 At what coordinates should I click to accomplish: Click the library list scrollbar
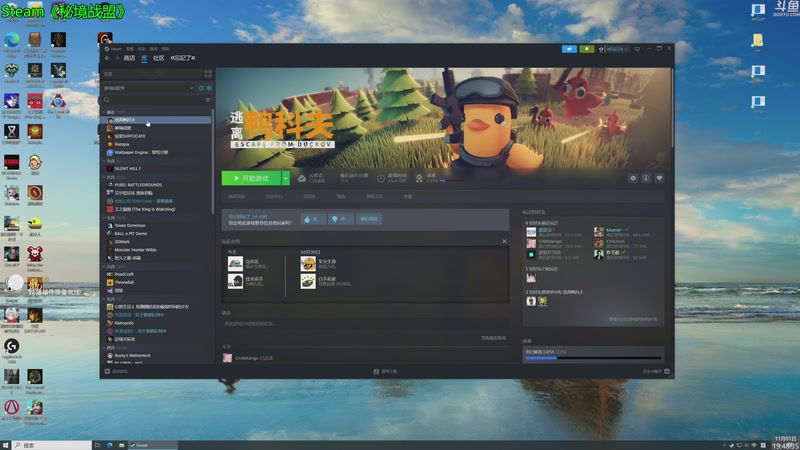(213, 163)
